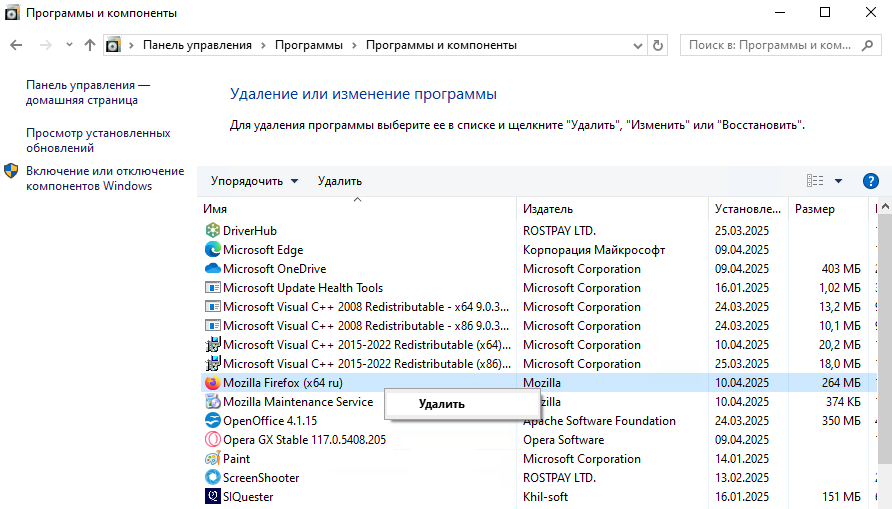Click Корпорация Майкрософт publisher cell
892x509 pixels.
[x=594, y=250]
